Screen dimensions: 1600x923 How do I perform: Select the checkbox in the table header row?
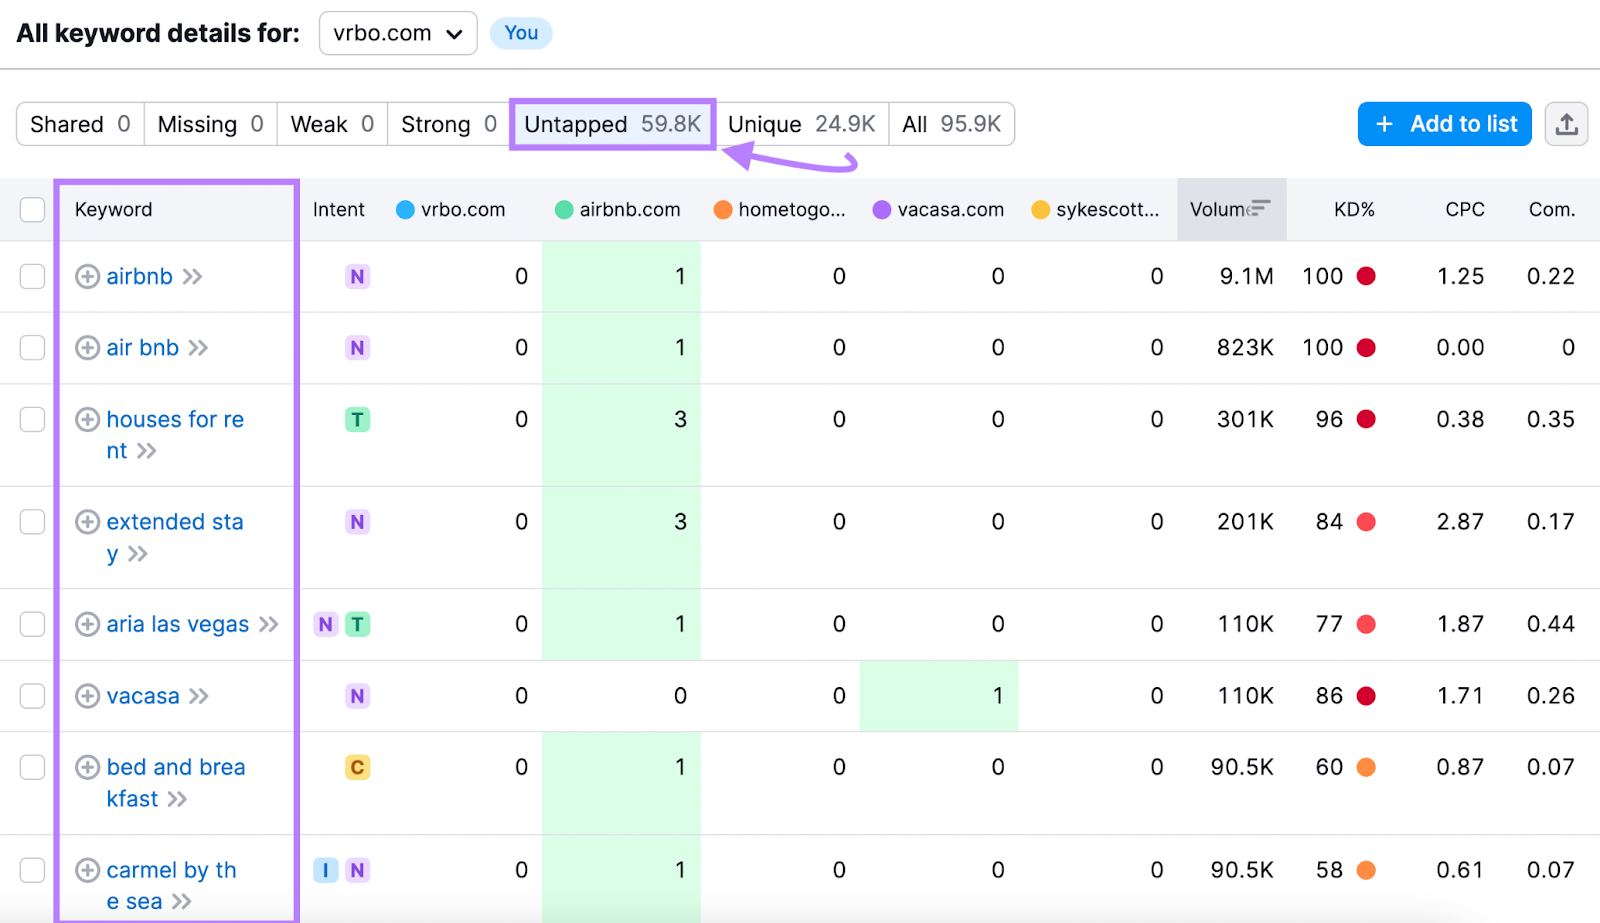pos(31,209)
